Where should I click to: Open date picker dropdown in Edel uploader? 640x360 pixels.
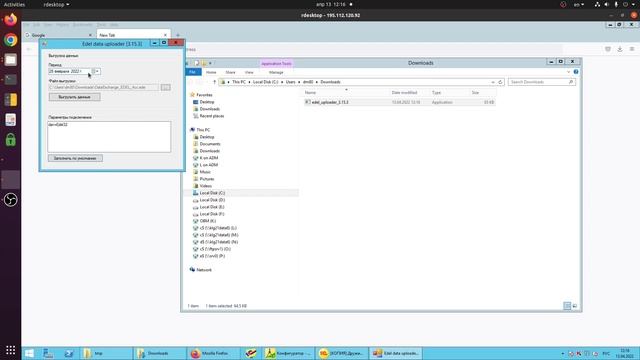(x=96, y=71)
